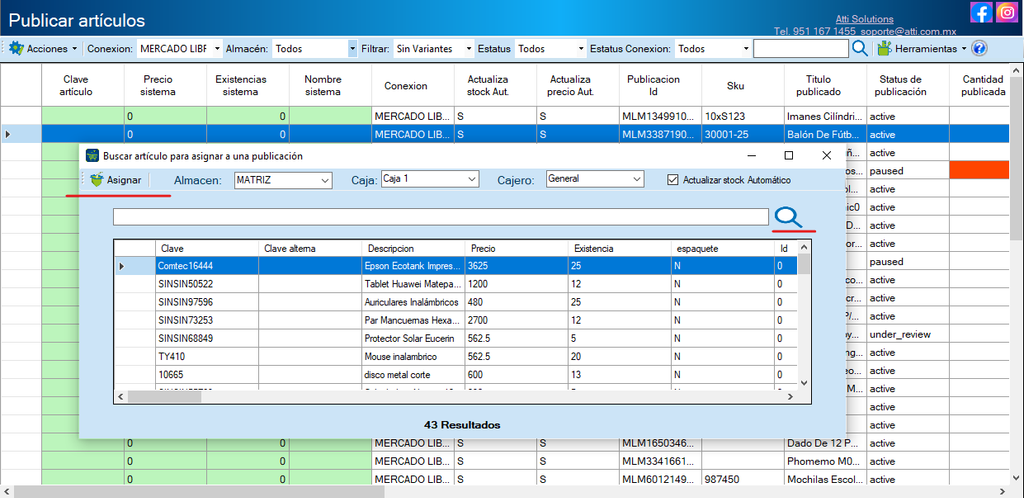Click the Mouse inalambrico description cell
This screenshot has height=498, width=1024.
[413, 357]
